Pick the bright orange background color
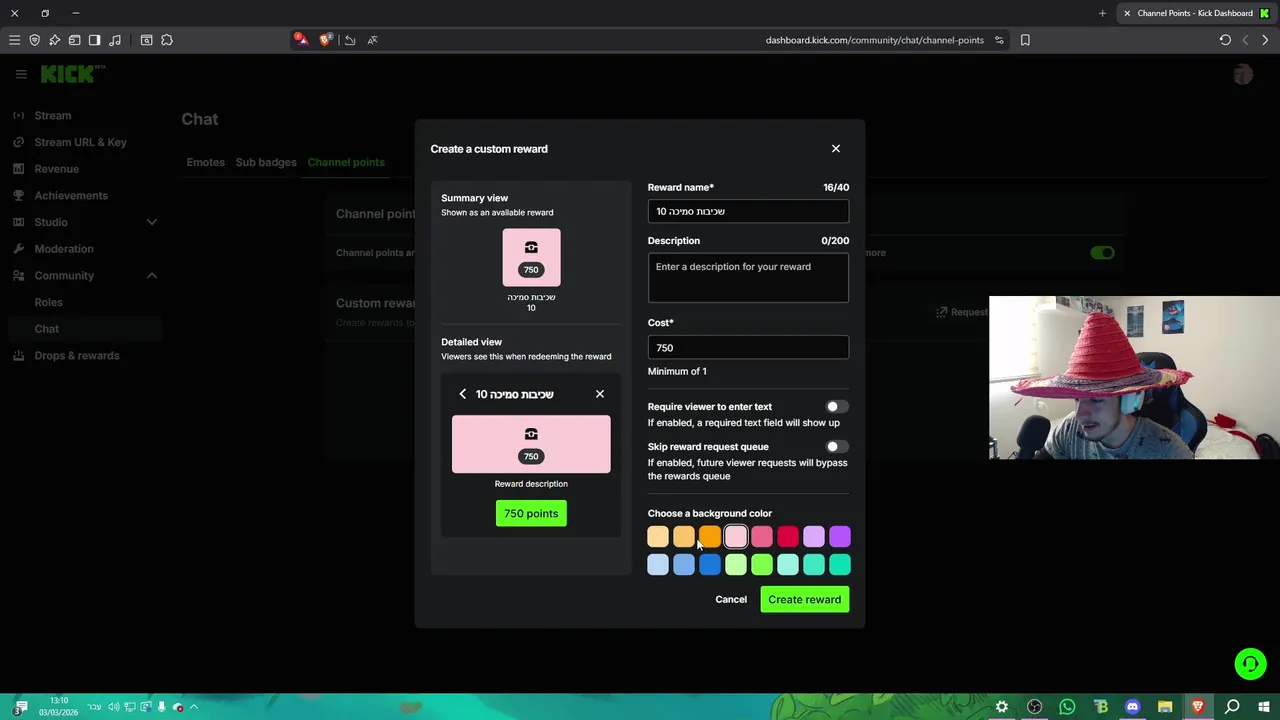 tap(710, 538)
